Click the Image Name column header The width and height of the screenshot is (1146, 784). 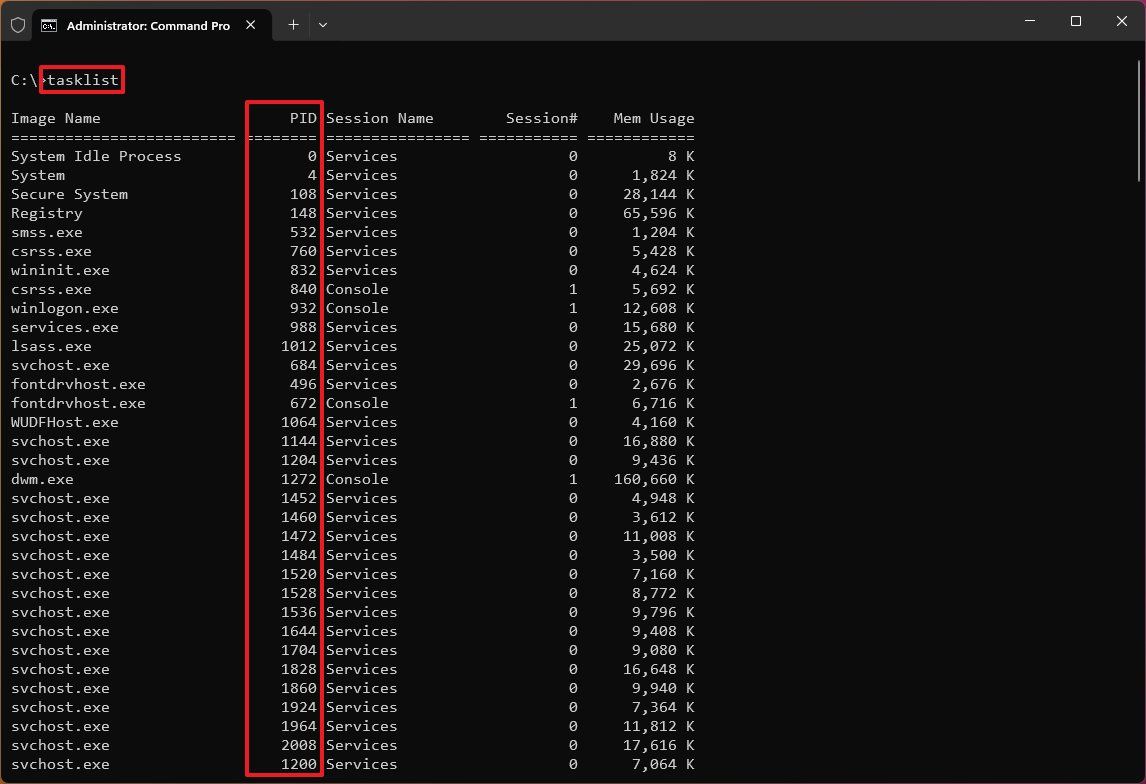click(x=55, y=117)
